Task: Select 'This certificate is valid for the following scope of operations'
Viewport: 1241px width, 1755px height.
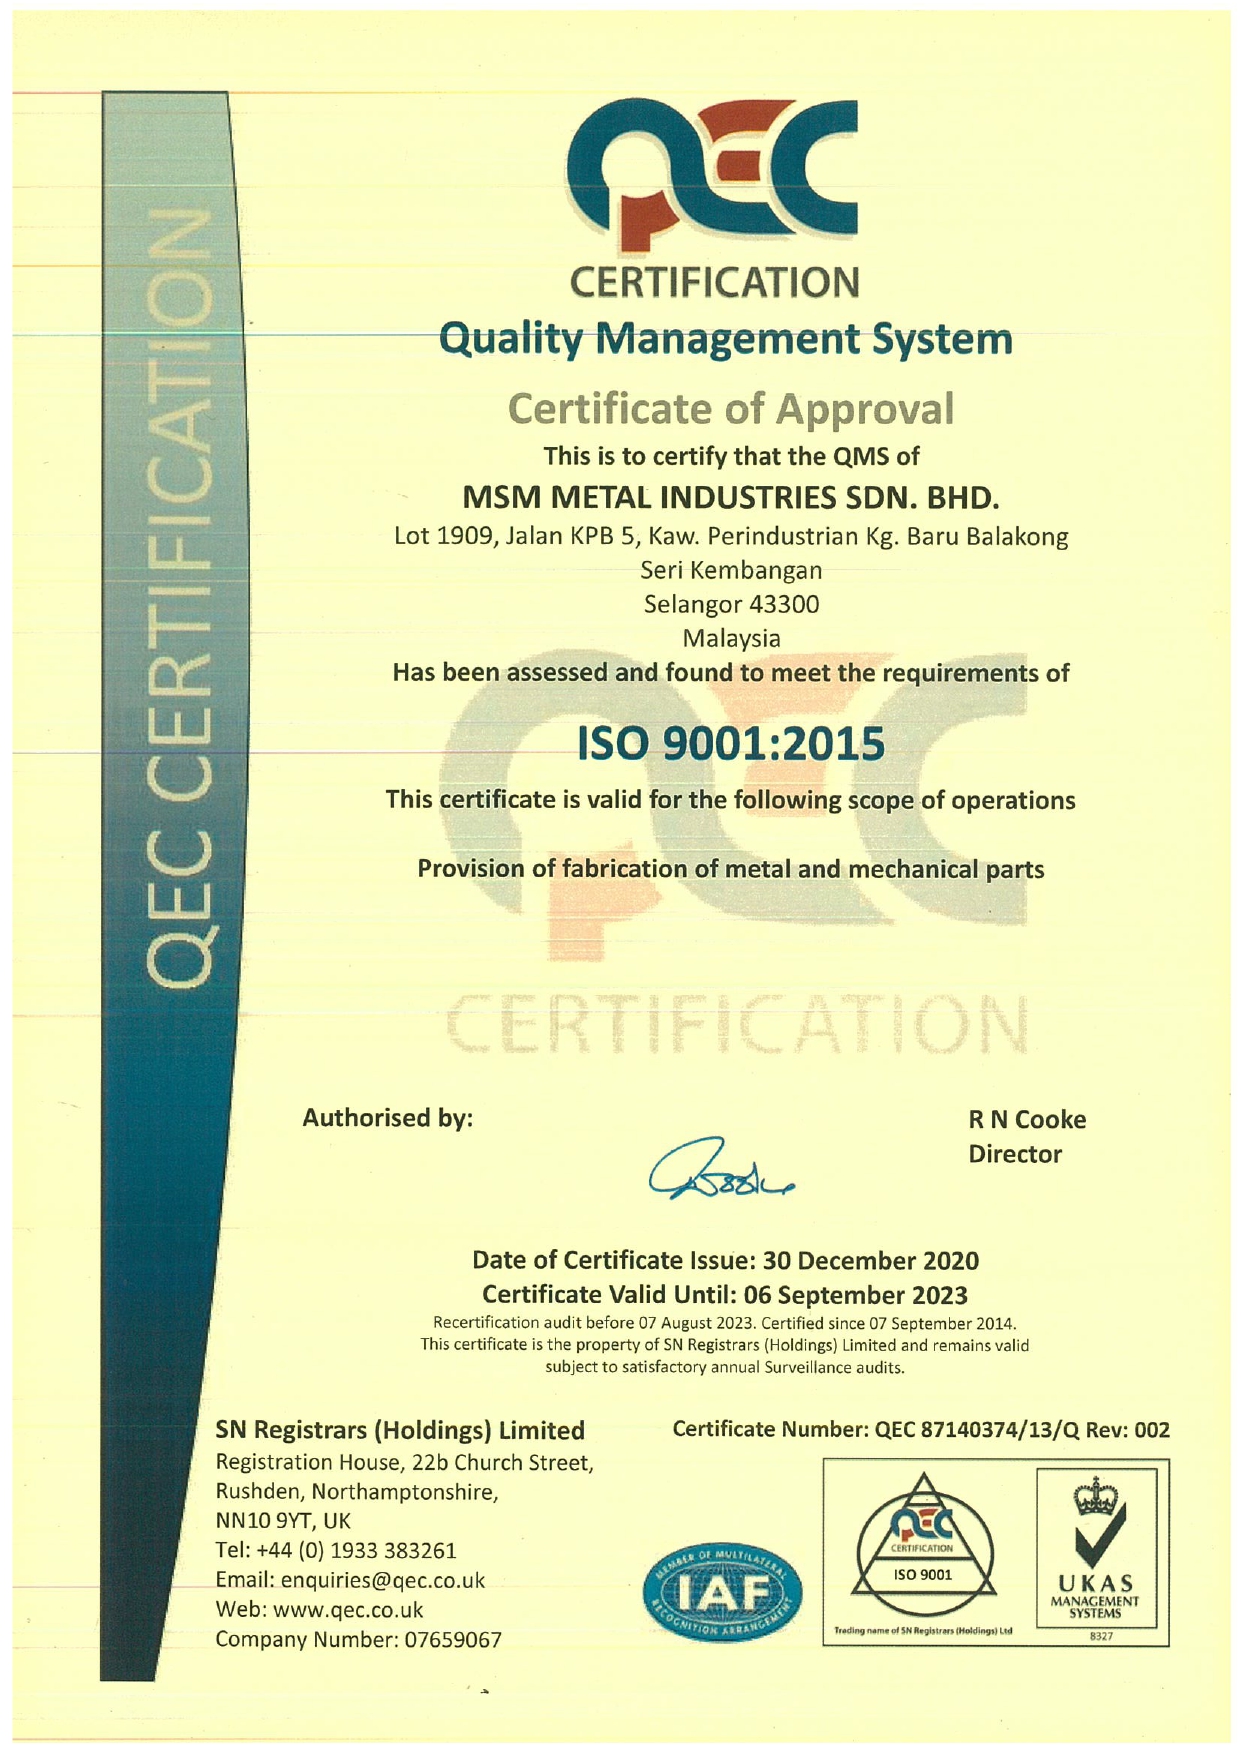Action: point(731,800)
